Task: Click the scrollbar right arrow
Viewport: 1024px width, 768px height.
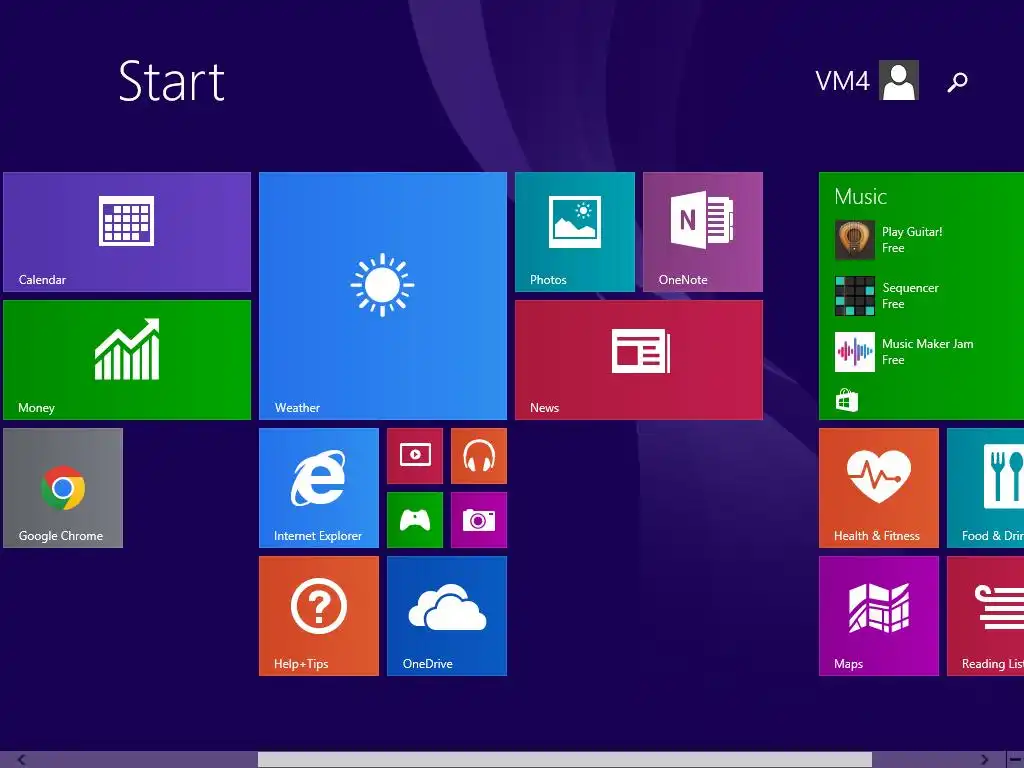Action: tap(984, 760)
